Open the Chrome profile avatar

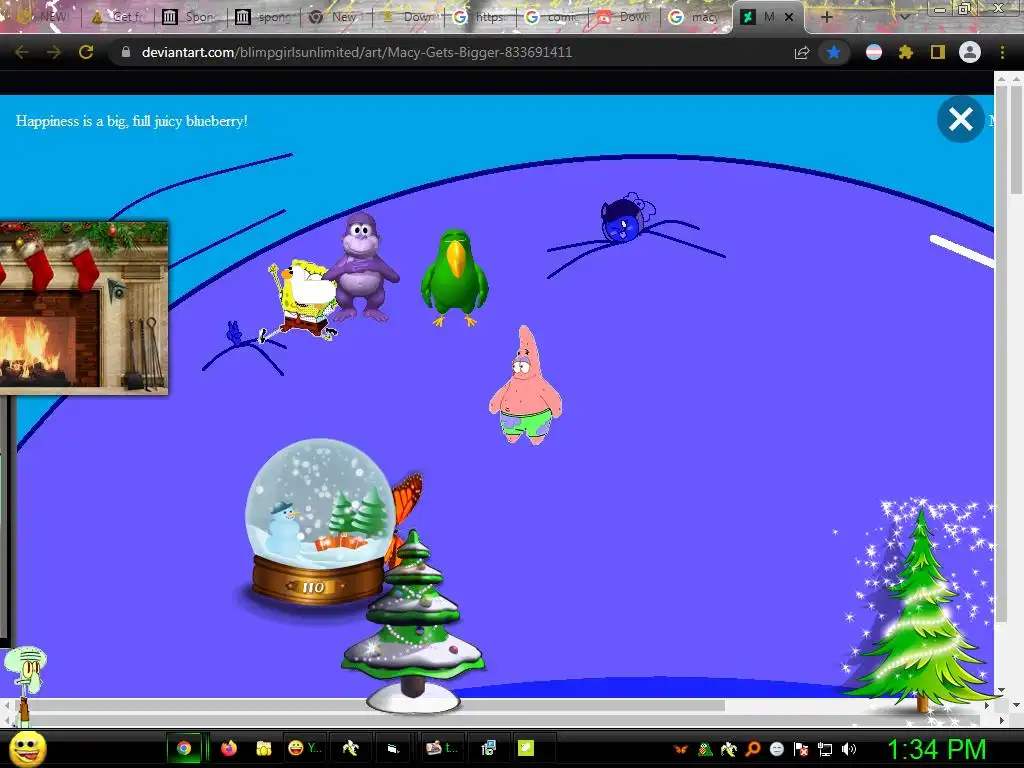970,52
